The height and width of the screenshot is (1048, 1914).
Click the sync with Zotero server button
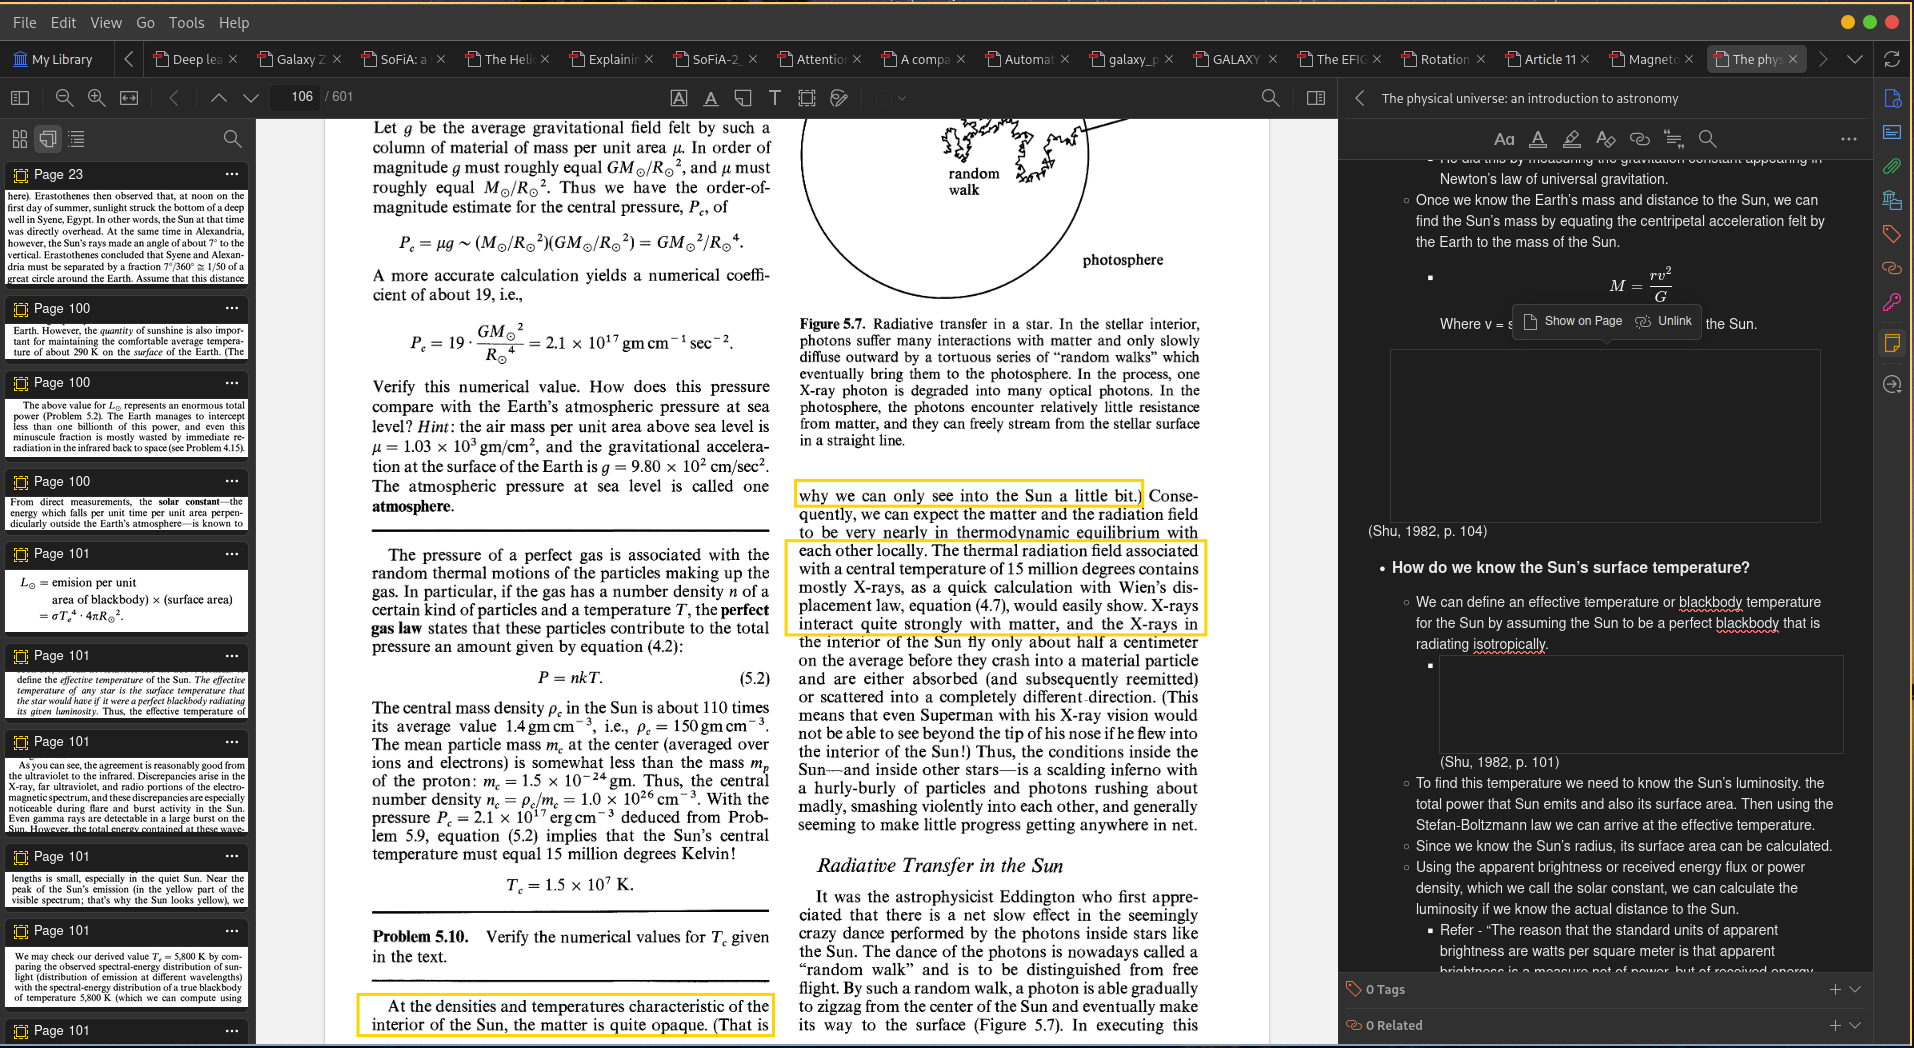coord(1892,59)
